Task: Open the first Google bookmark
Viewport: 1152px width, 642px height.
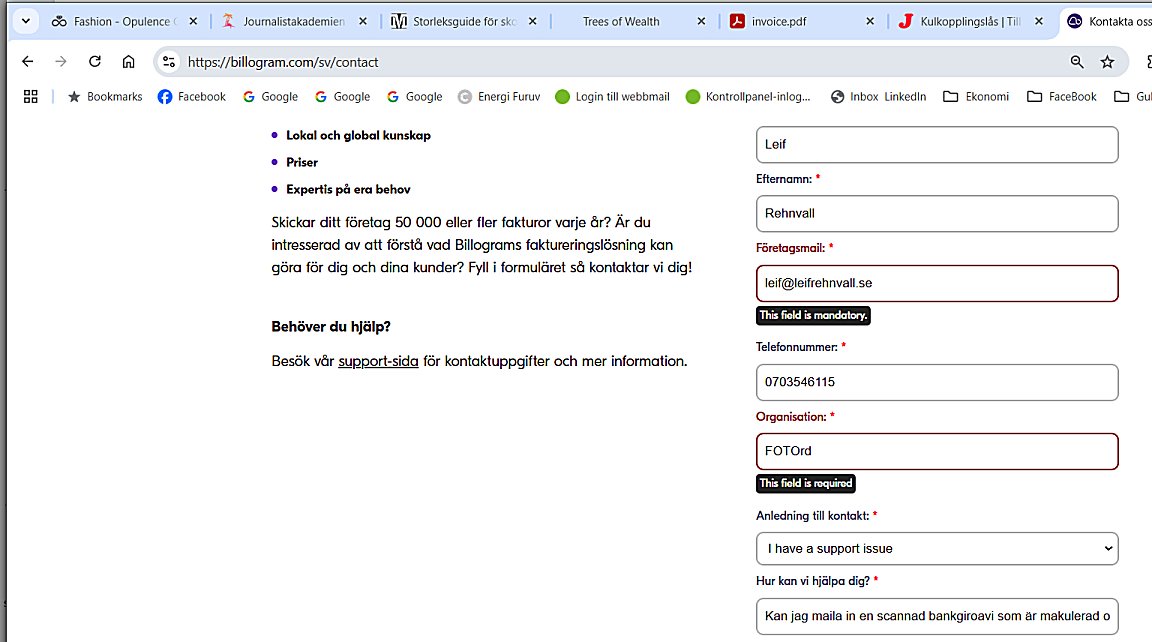Action: (270, 96)
